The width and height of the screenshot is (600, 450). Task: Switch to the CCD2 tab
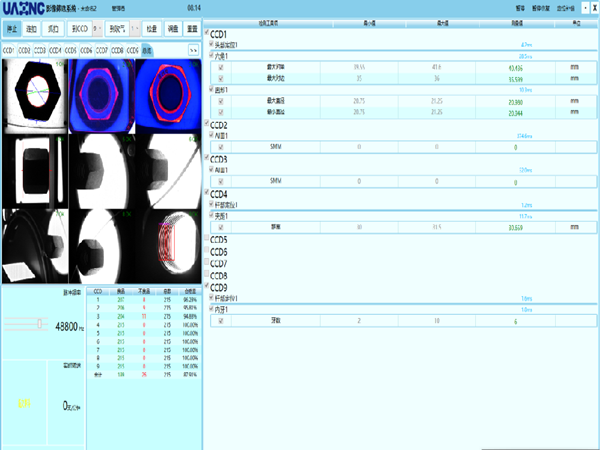pyautogui.click(x=25, y=48)
